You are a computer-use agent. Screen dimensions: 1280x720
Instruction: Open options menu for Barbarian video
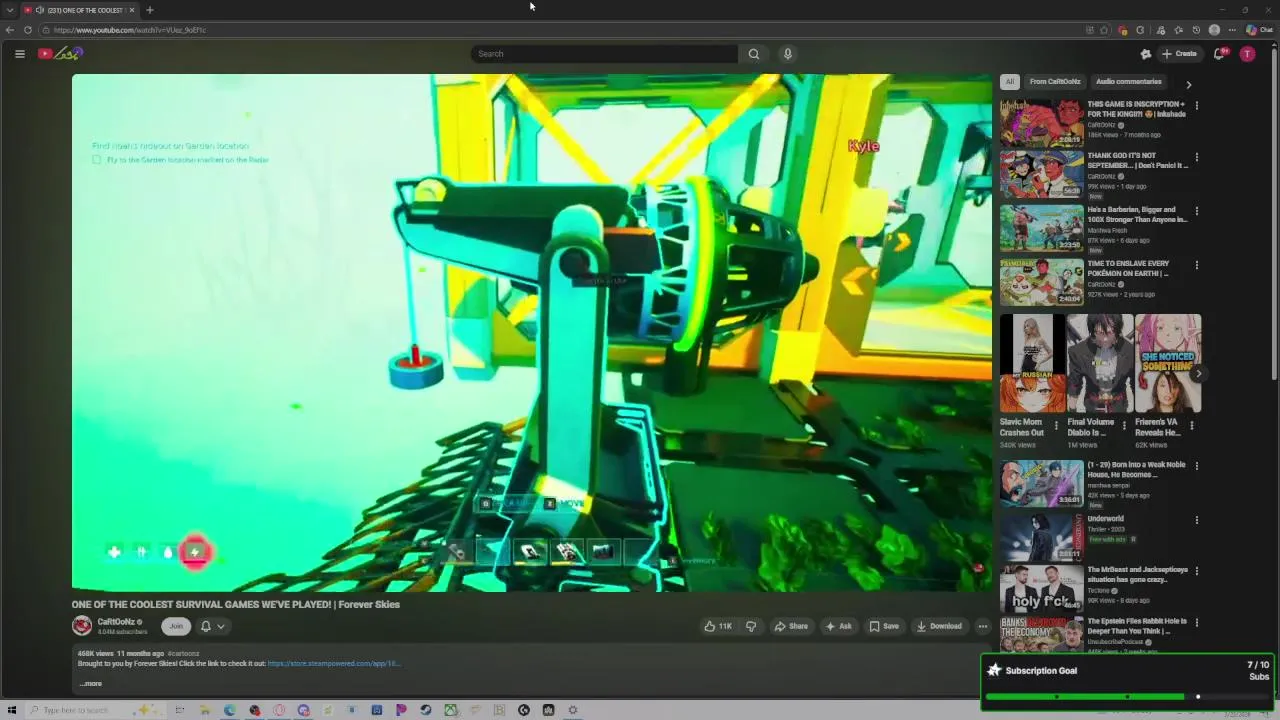[1196, 211]
